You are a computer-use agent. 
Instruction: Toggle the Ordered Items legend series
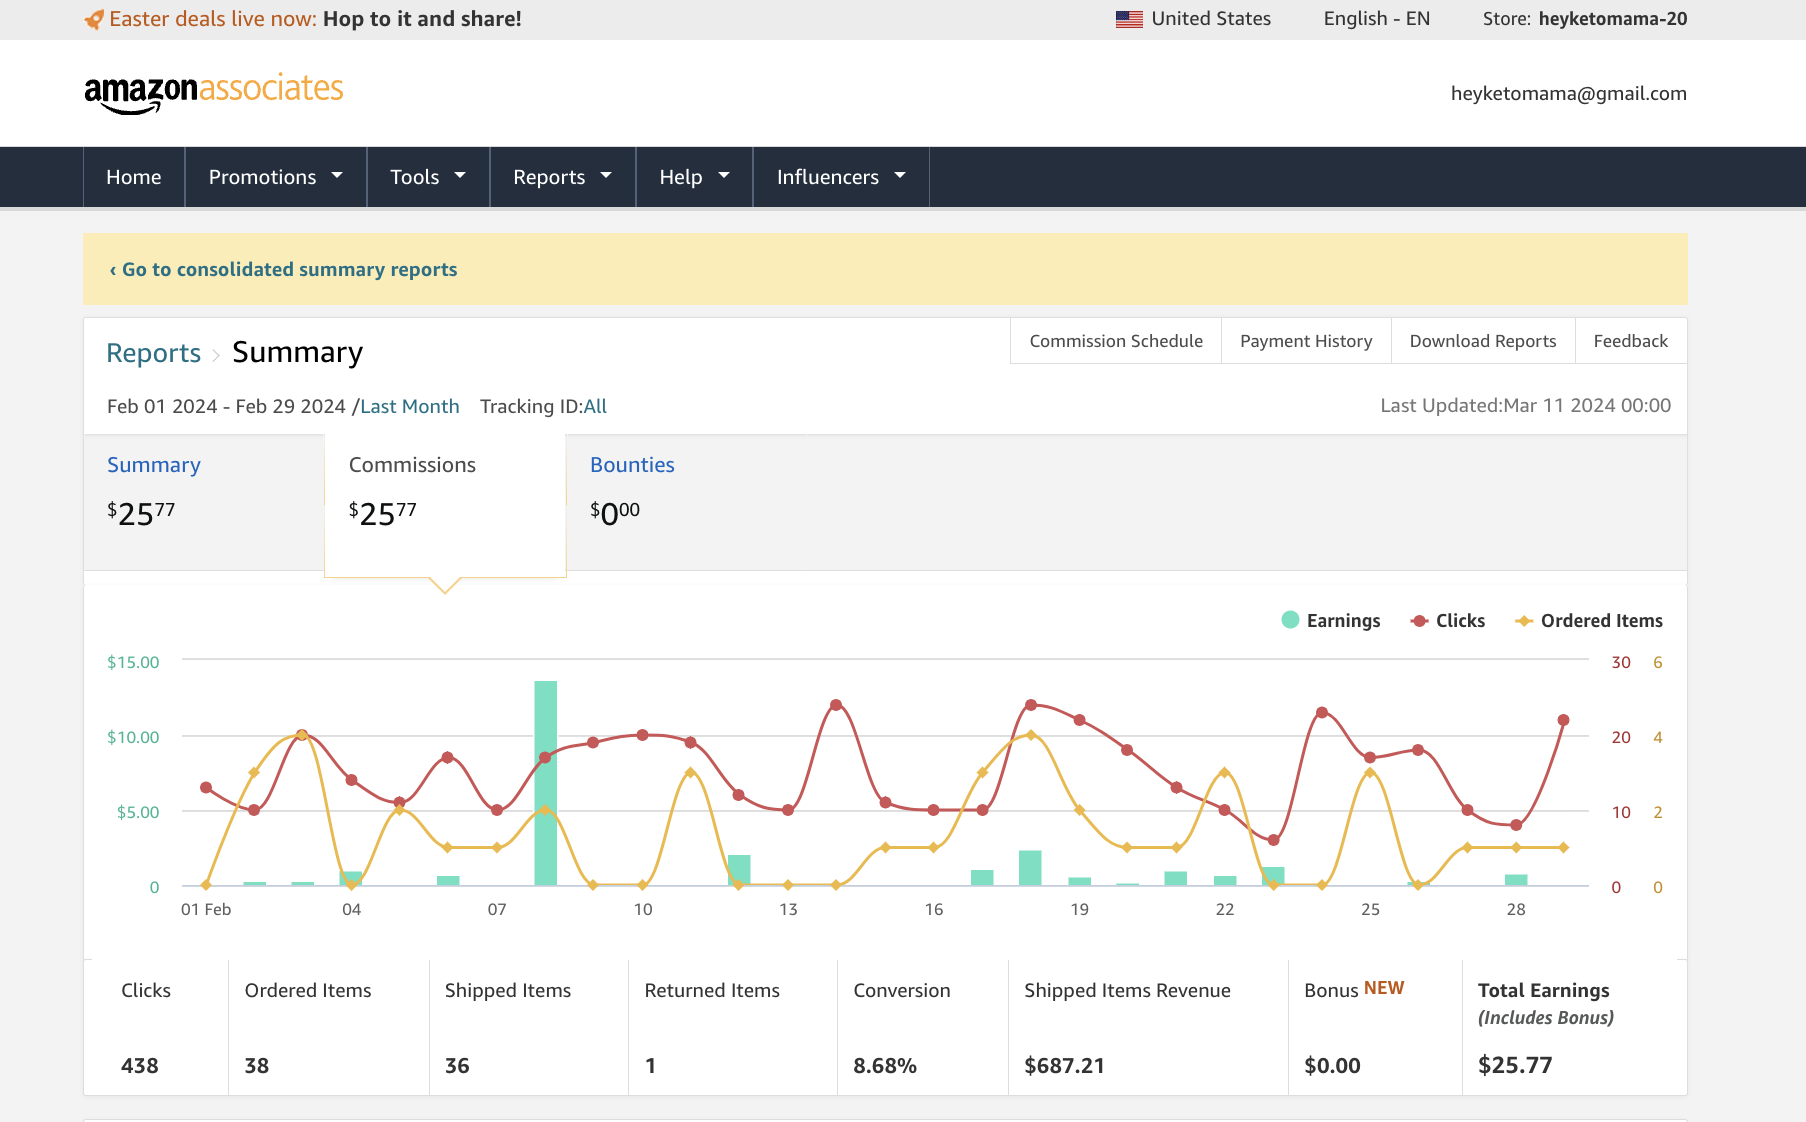coord(1589,621)
